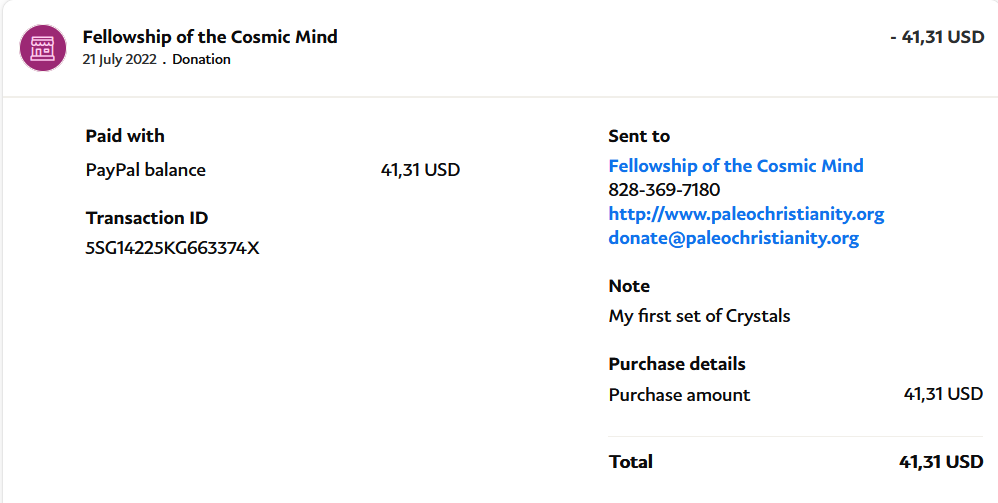Select the Donation label under the title
Image resolution: width=998 pixels, height=503 pixels.
pos(201,60)
